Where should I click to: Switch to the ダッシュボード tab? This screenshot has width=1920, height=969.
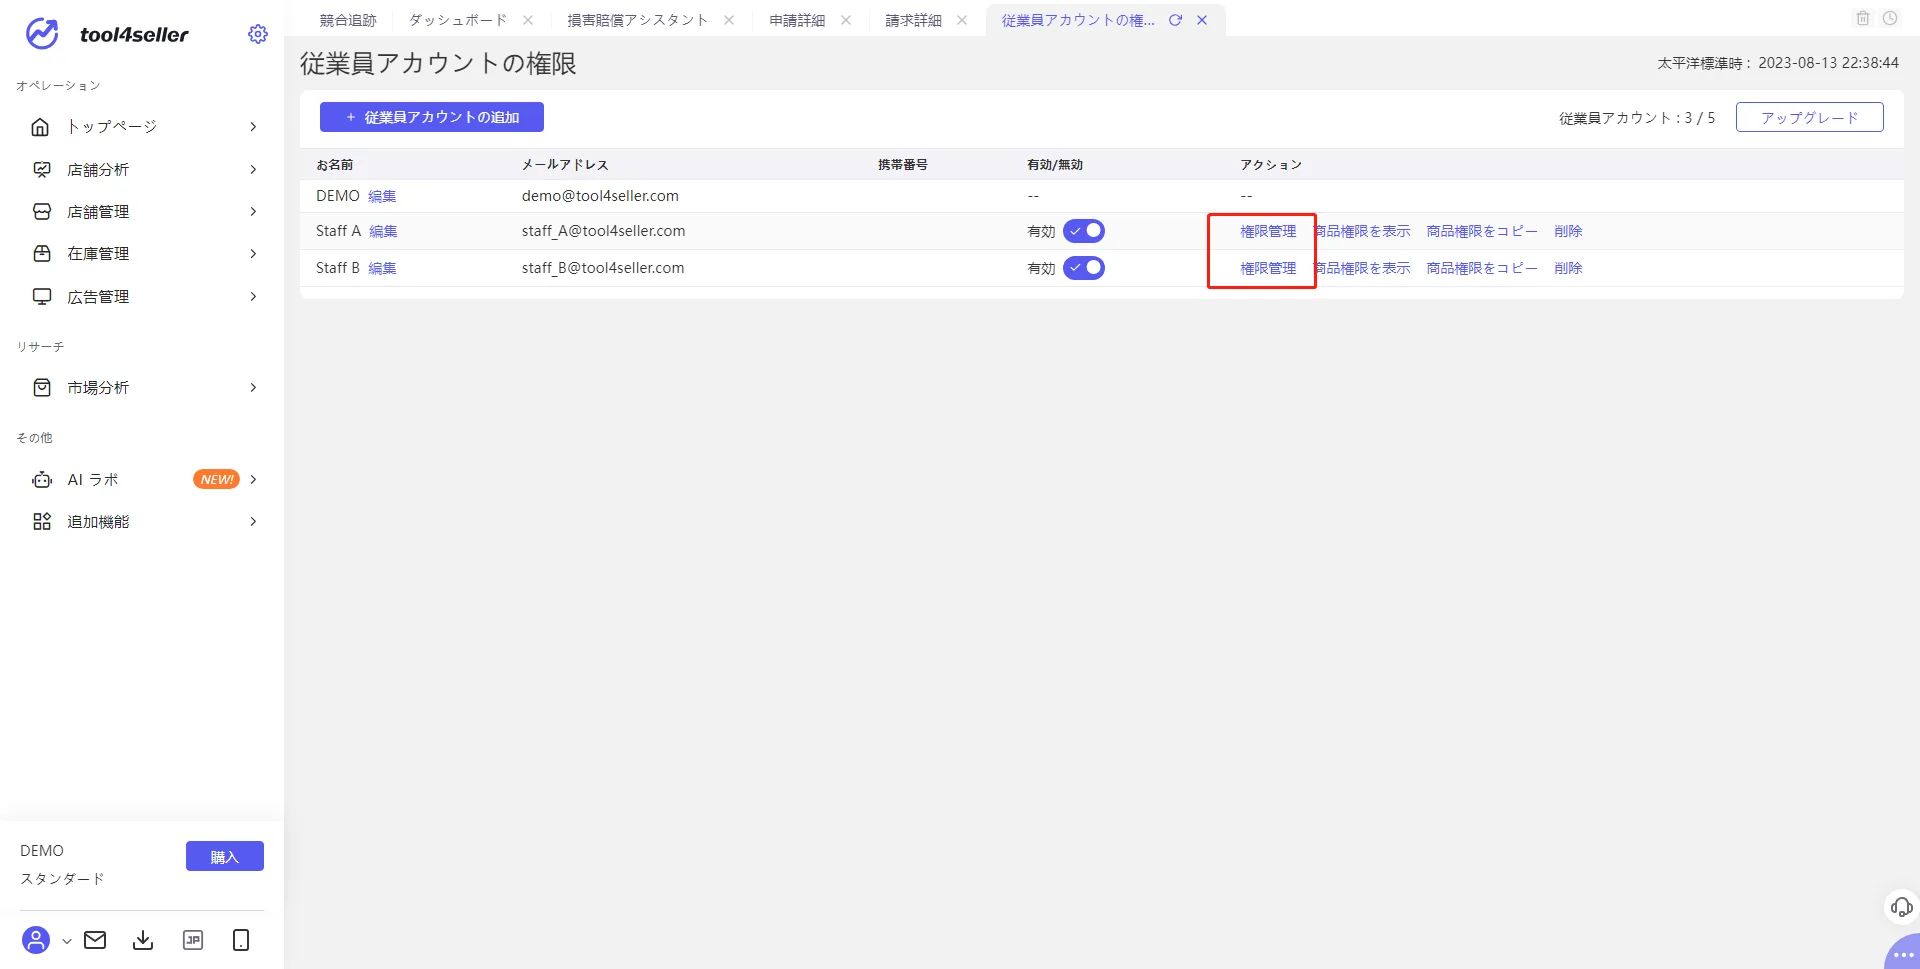458,20
